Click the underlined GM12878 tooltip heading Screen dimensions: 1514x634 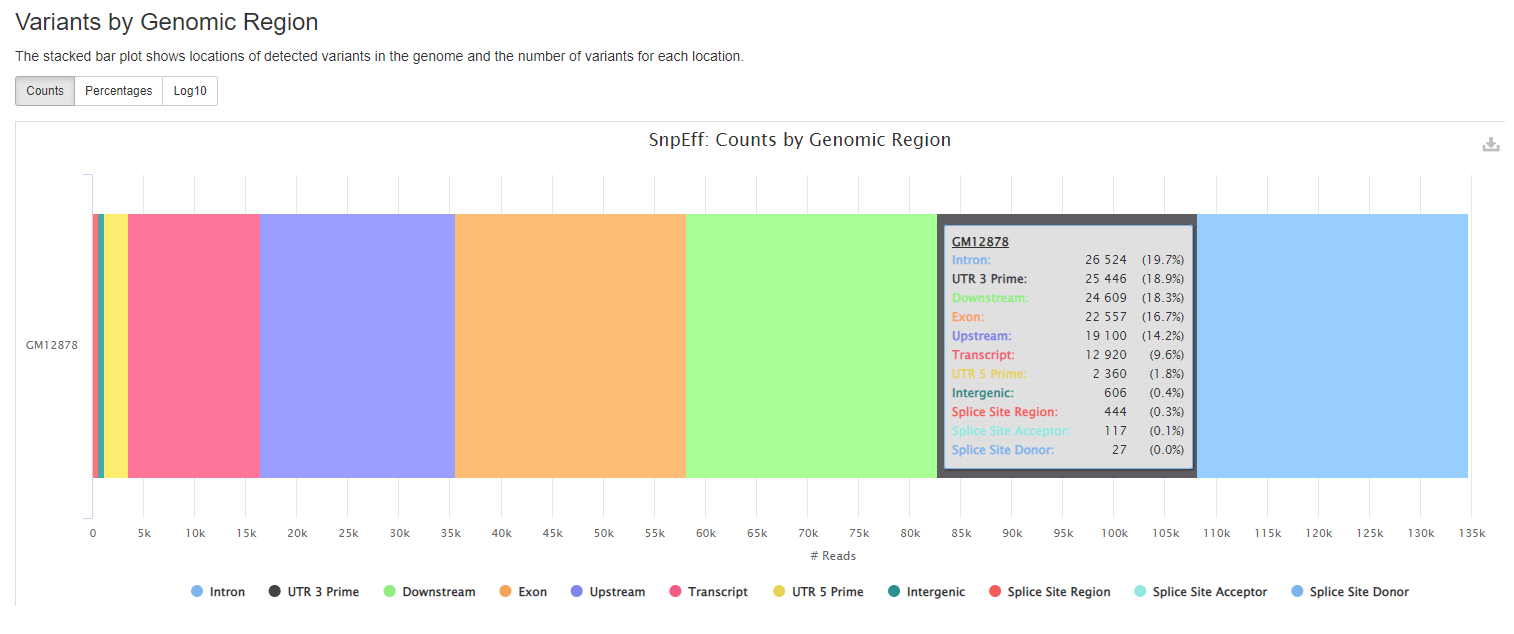click(x=979, y=241)
